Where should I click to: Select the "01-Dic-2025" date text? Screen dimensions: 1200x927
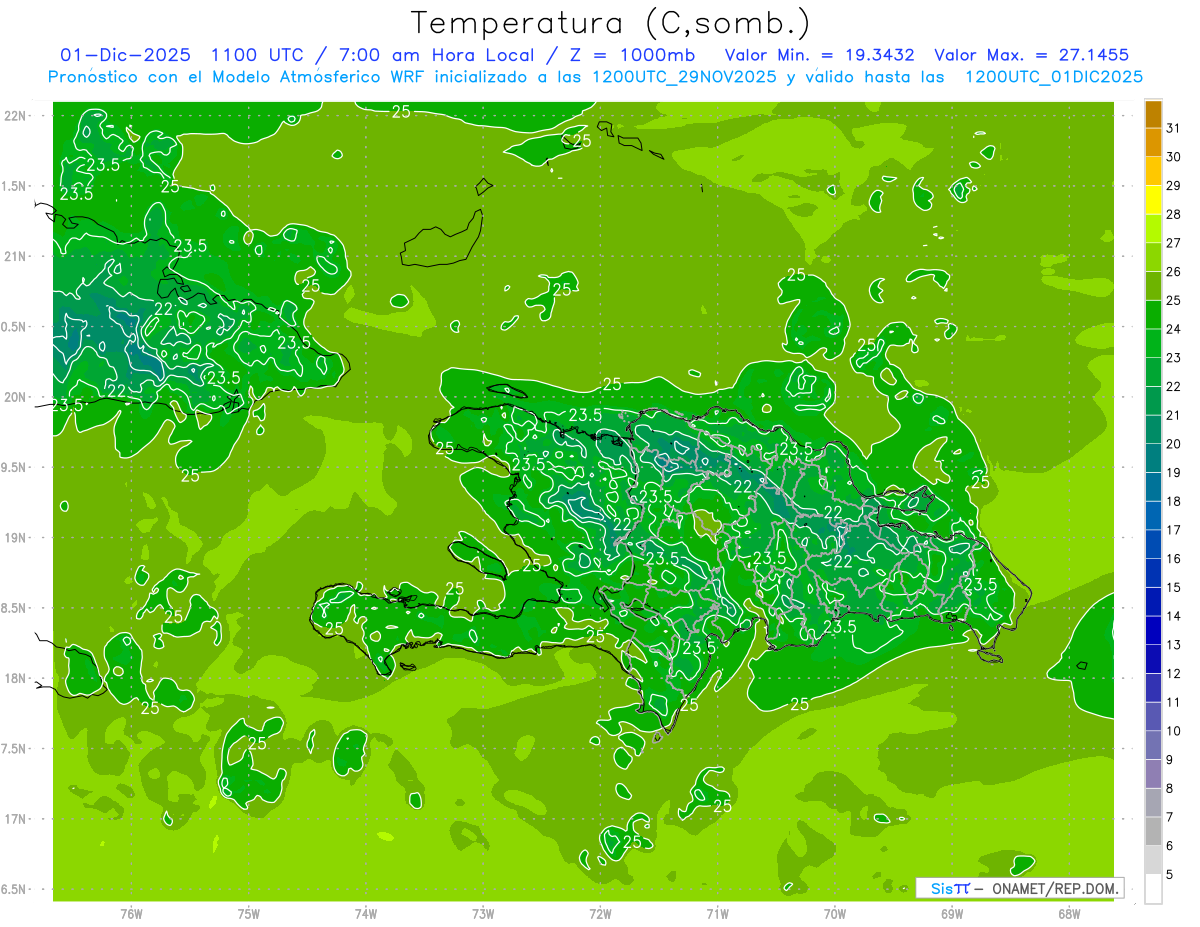pyautogui.click(x=126, y=55)
